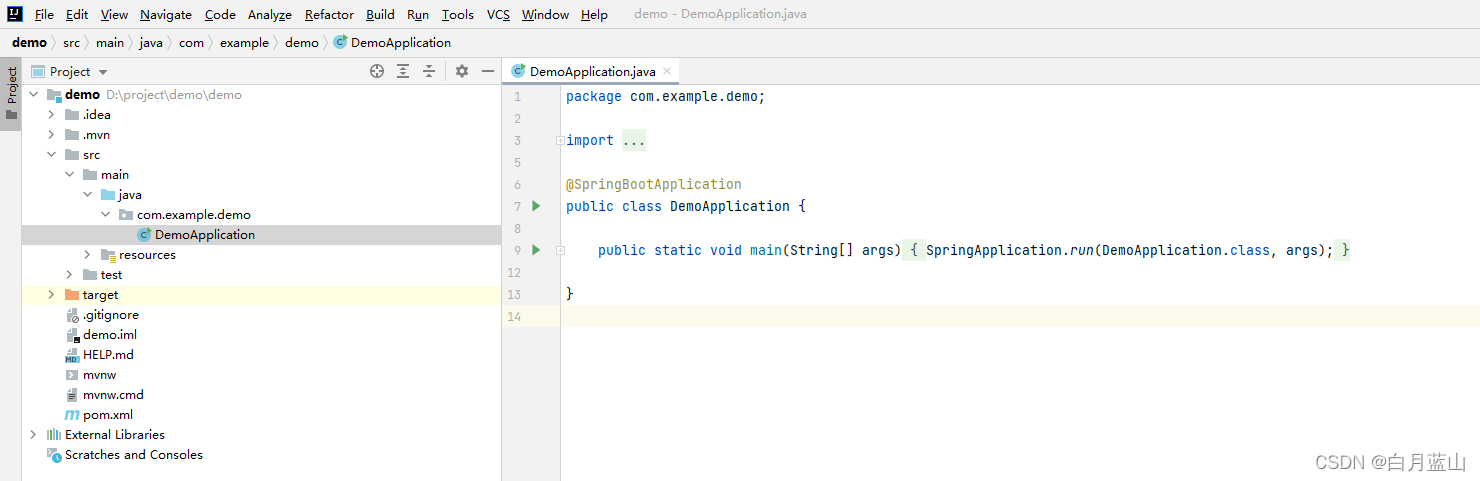1480x481 pixels.
Task: Click the class icon in breadcrumb bar
Action: pyautogui.click(x=340, y=43)
